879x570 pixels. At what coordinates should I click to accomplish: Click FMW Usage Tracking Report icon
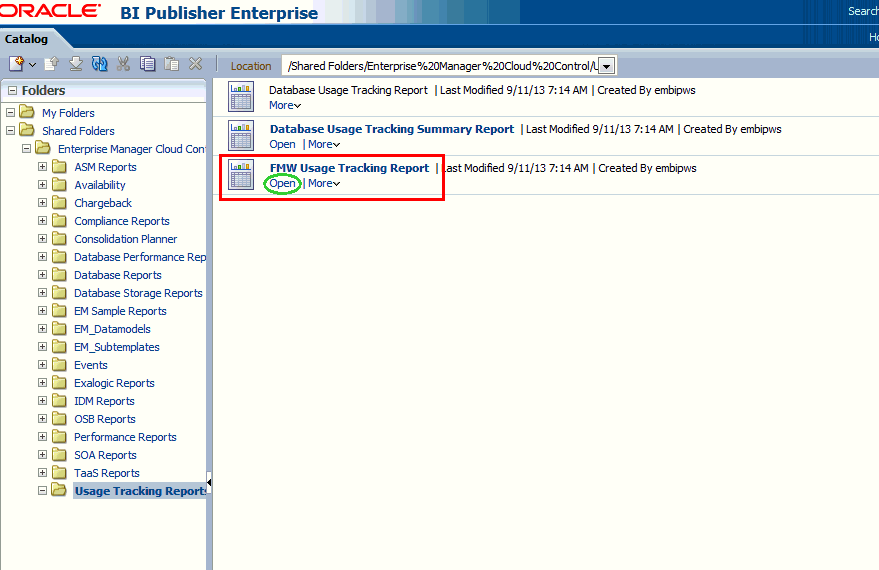point(241,174)
